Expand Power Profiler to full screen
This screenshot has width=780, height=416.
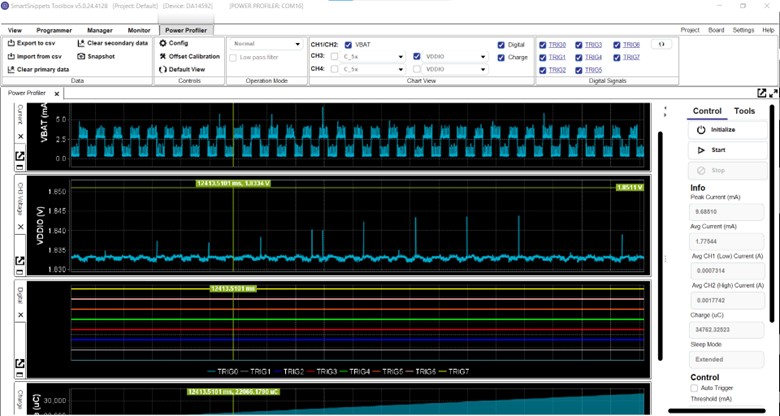(773, 93)
